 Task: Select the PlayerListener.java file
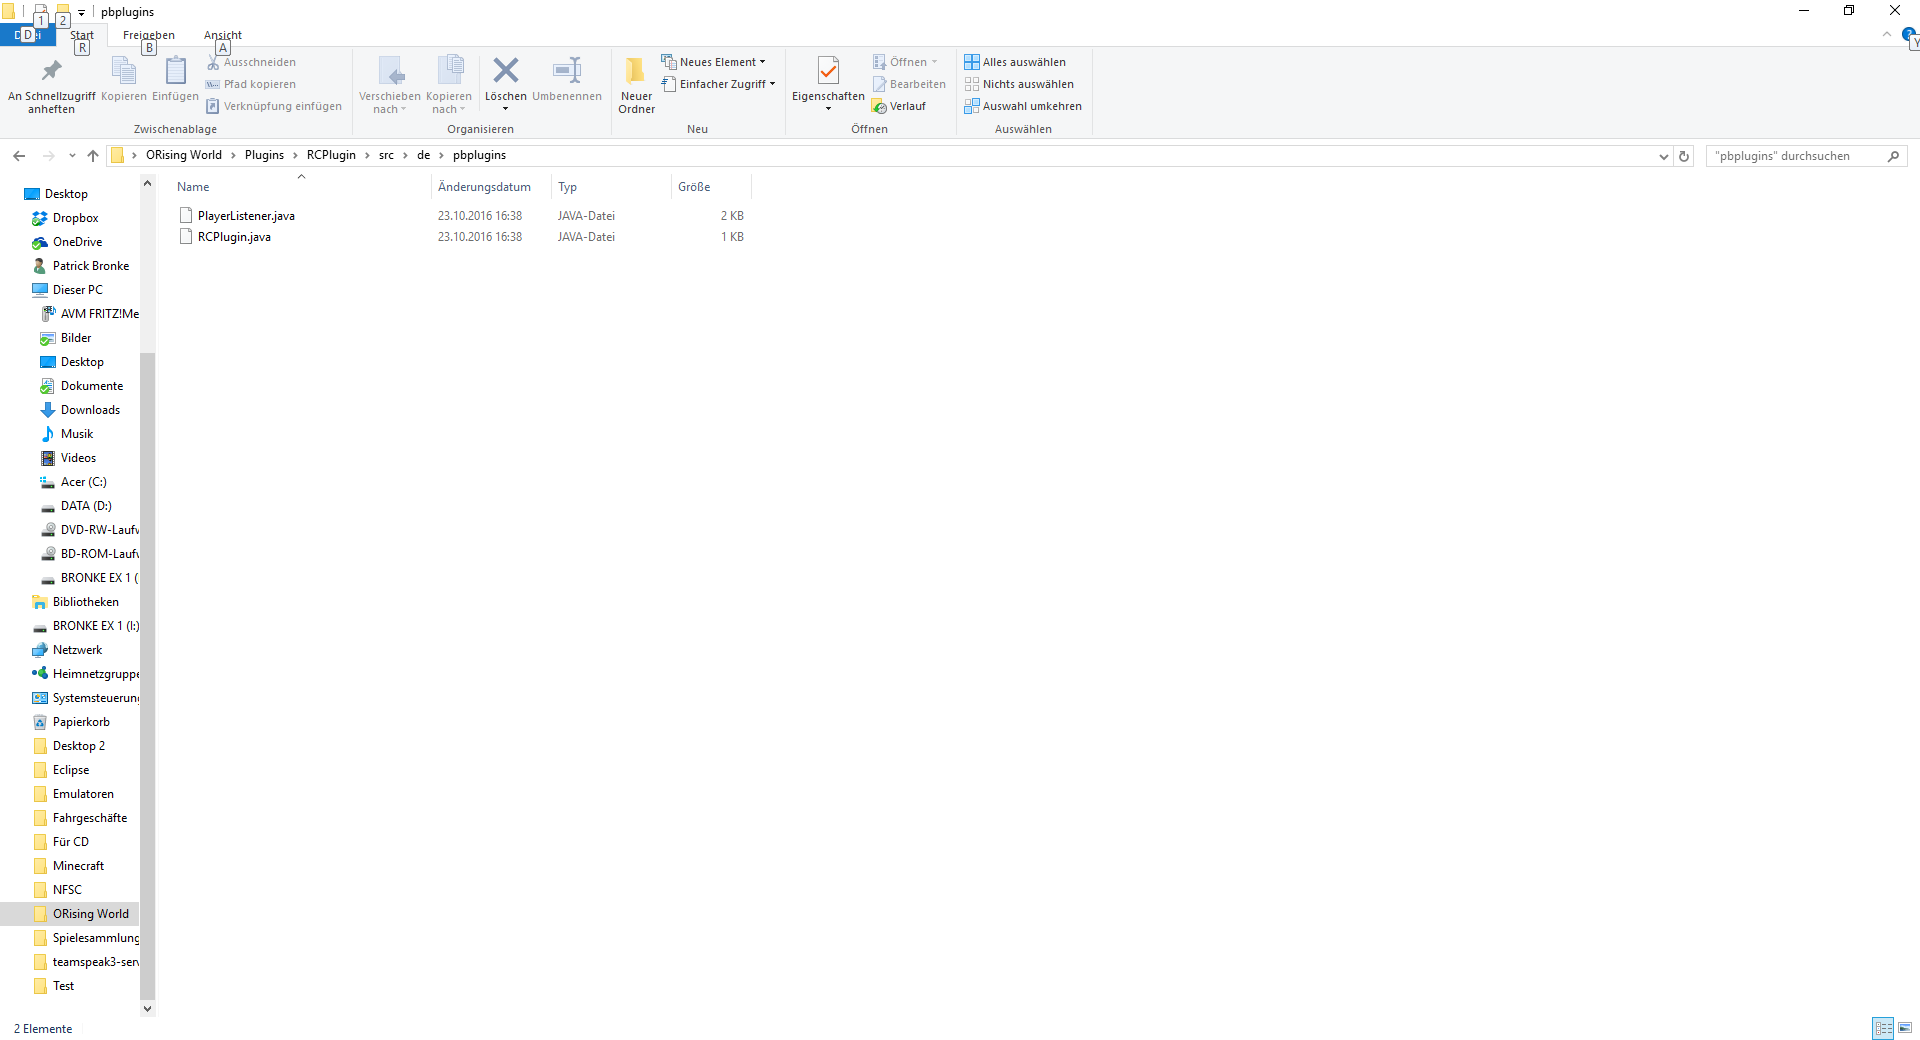246,216
